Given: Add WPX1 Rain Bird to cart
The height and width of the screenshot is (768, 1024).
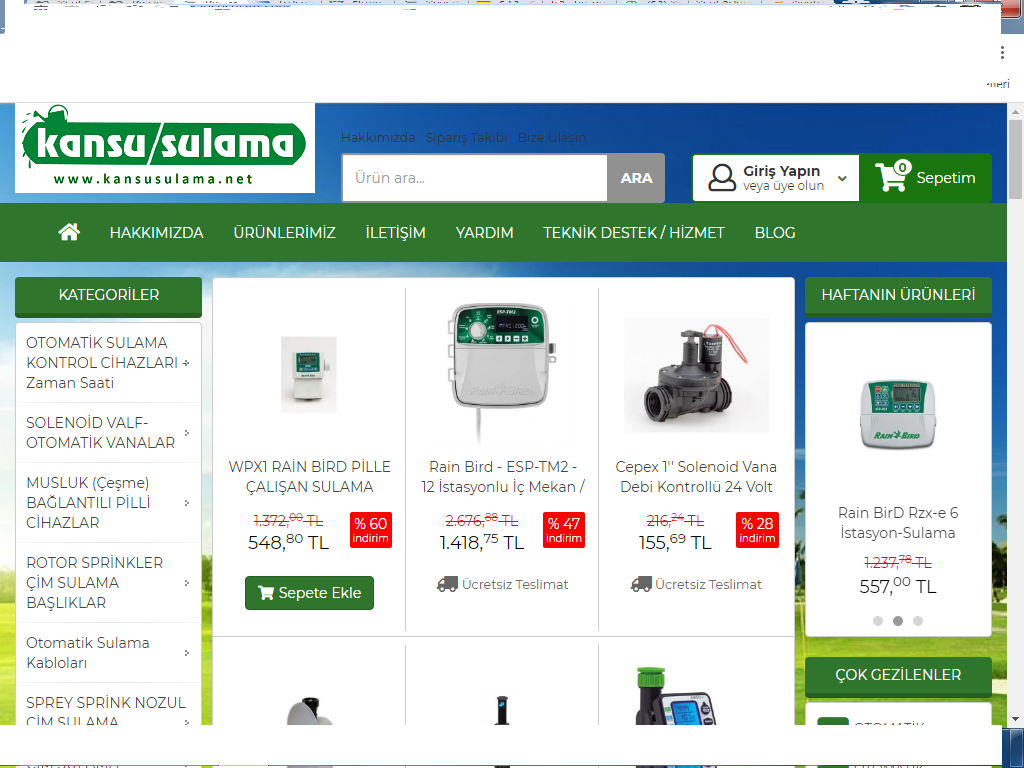Looking at the screenshot, I should (x=310, y=593).
